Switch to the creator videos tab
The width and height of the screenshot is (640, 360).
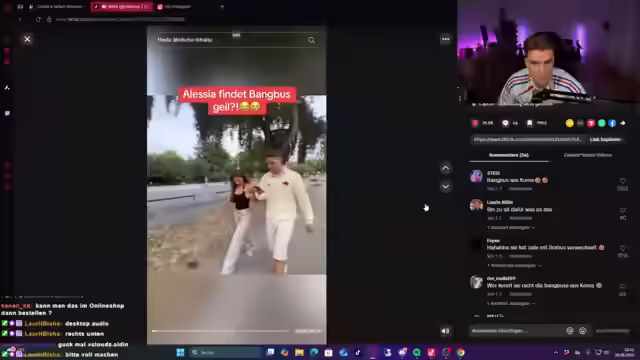pyautogui.click(x=588, y=155)
